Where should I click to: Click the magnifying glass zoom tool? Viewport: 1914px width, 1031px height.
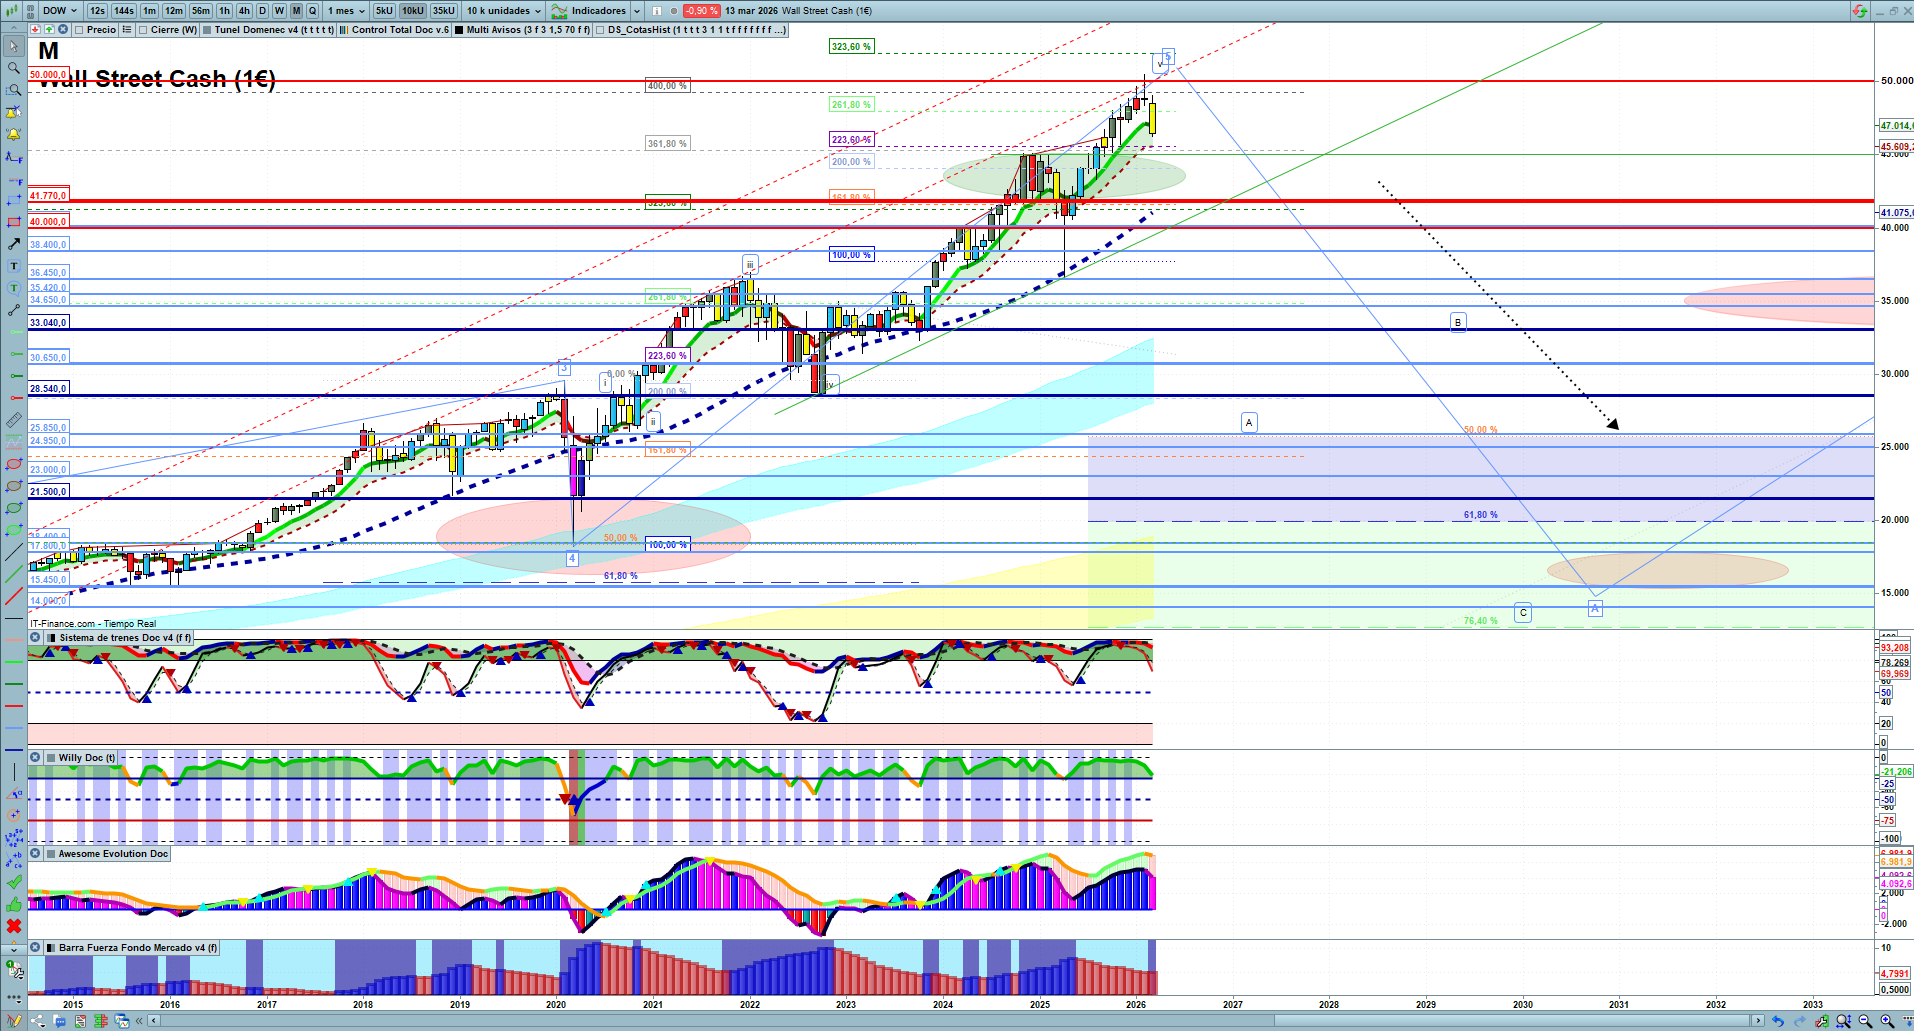click(x=14, y=68)
